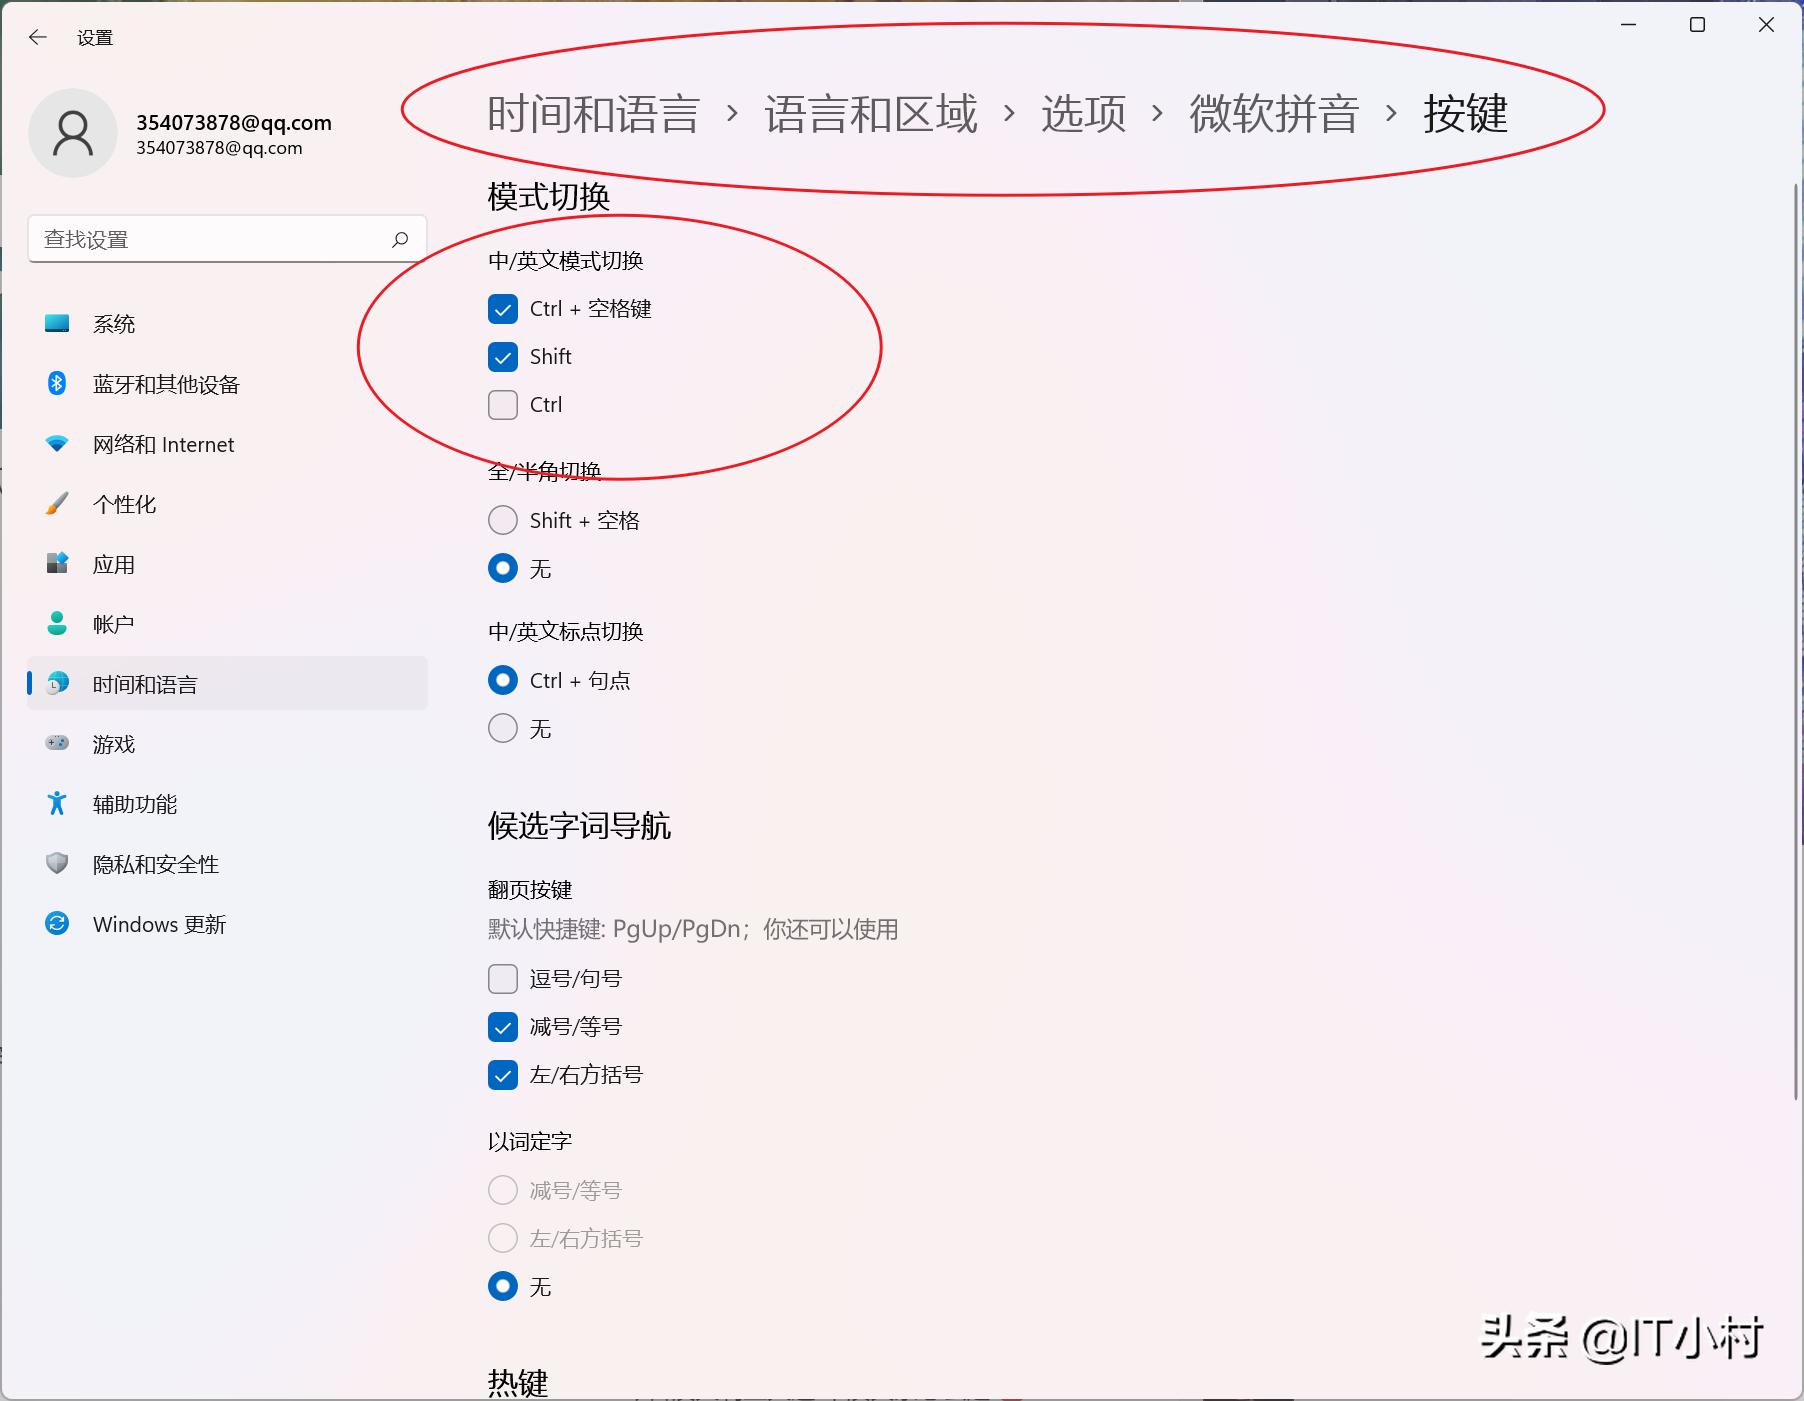Uncheck the 左/右方括号 paging checkbox
The height and width of the screenshot is (1401, 1804).
pyautogui.click(x=503, y=1074)
